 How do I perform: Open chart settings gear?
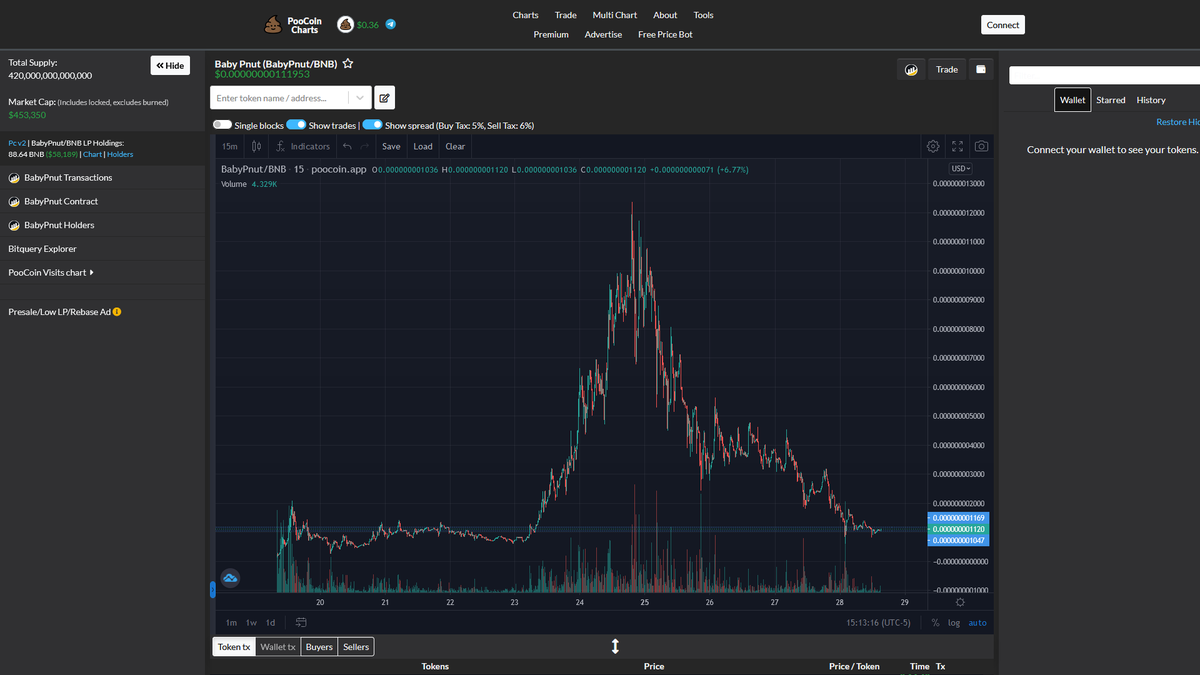[933, 146]
